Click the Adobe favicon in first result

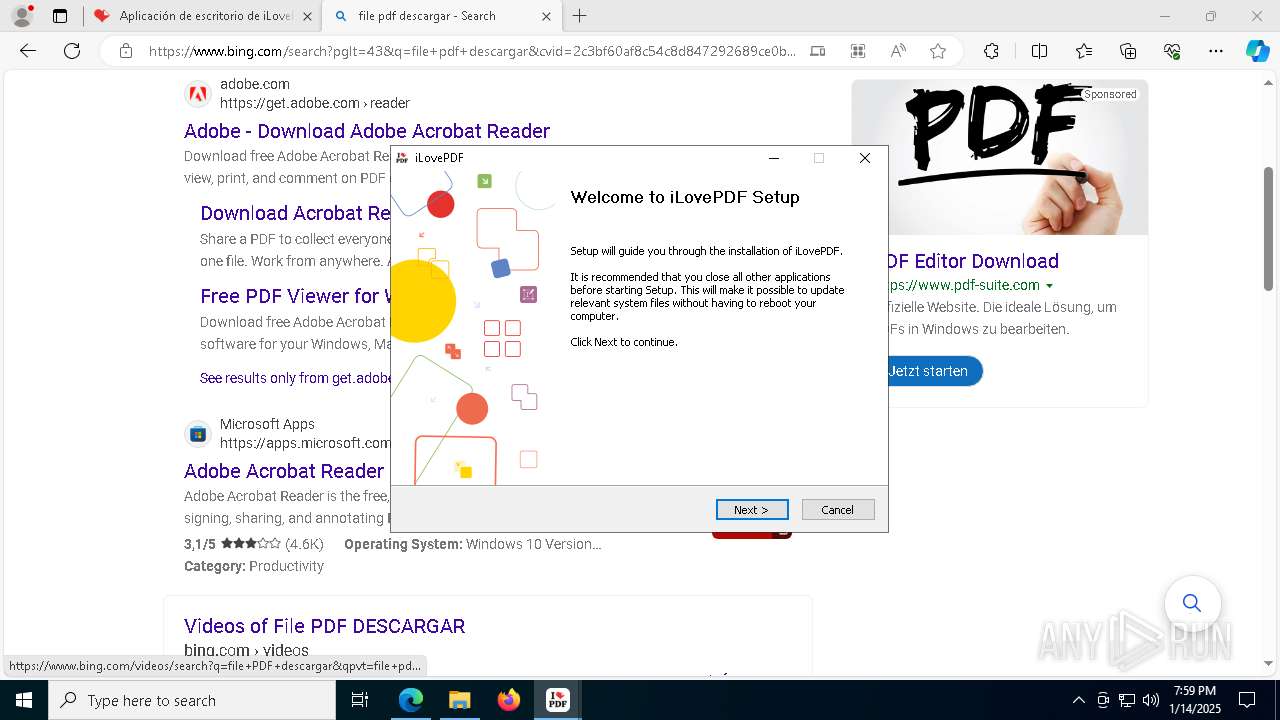pos(198,95)
